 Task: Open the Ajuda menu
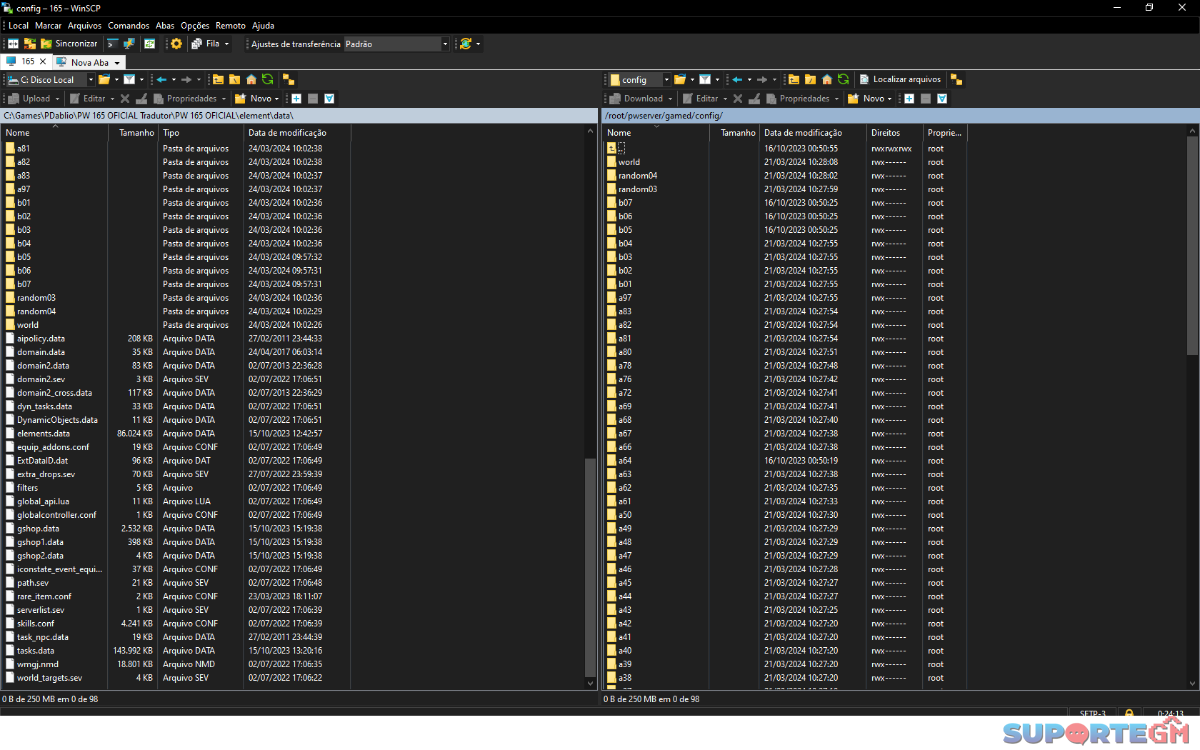coord(263,25)
